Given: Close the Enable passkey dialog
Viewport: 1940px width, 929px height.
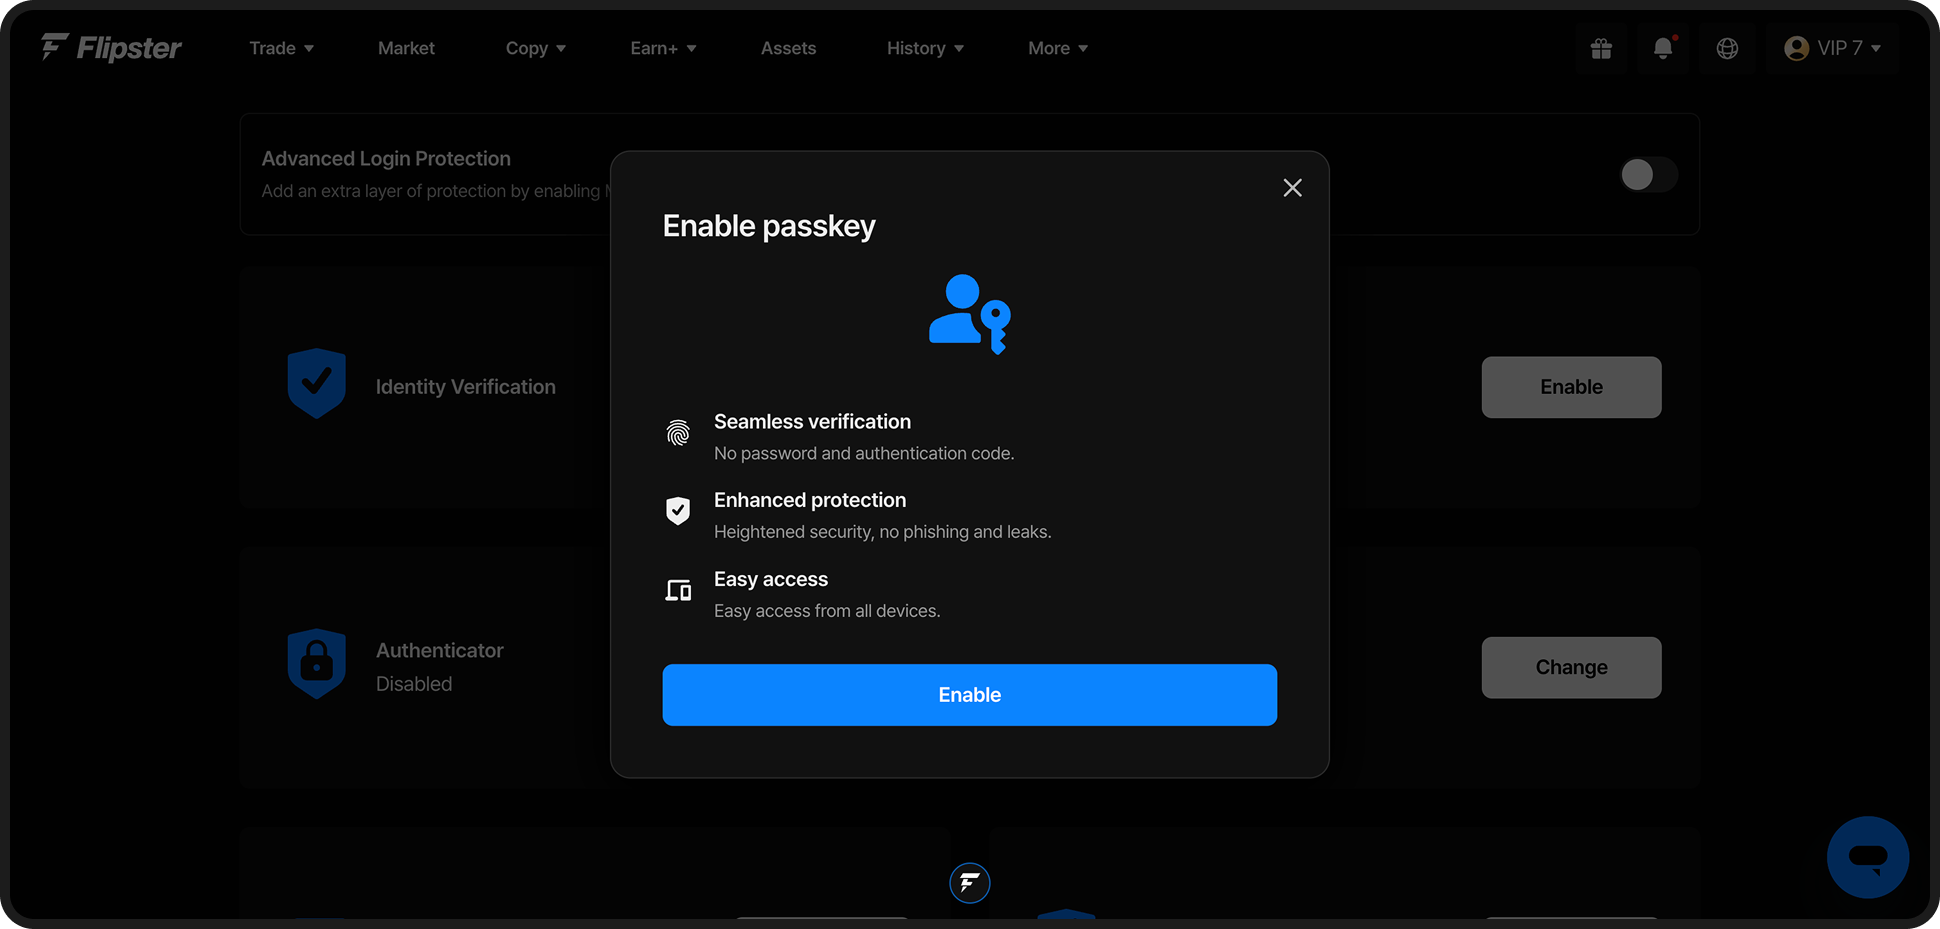Looking at the screenshot, I should point(1292,188).
